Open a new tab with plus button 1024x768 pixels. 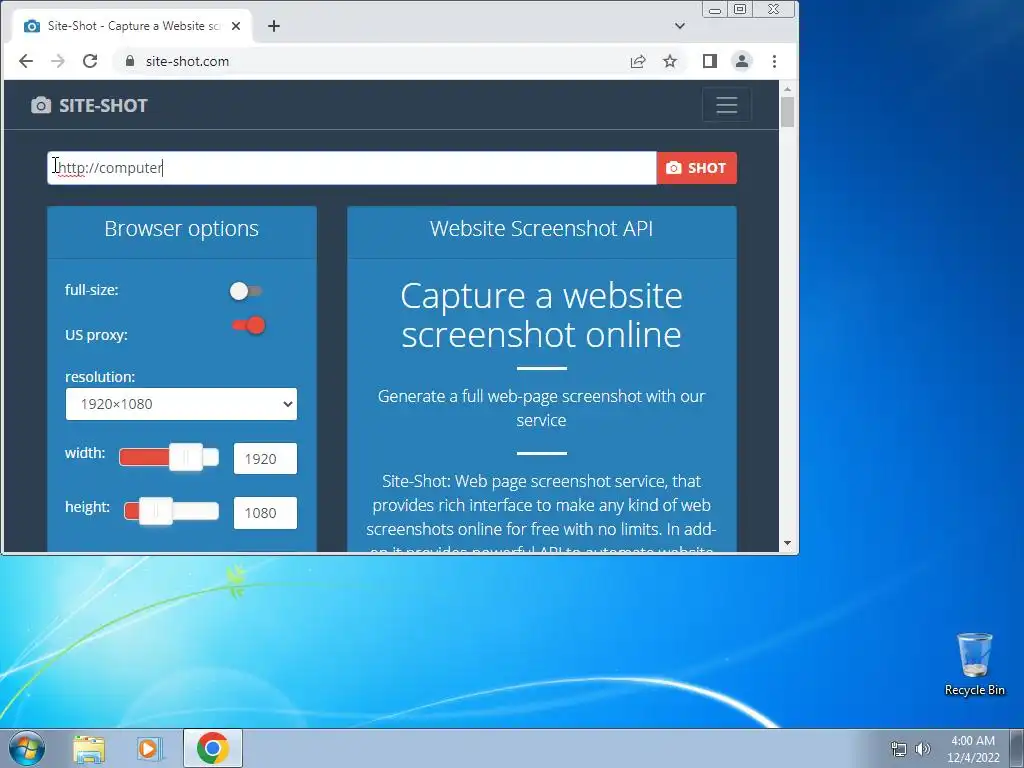(274, 26)
